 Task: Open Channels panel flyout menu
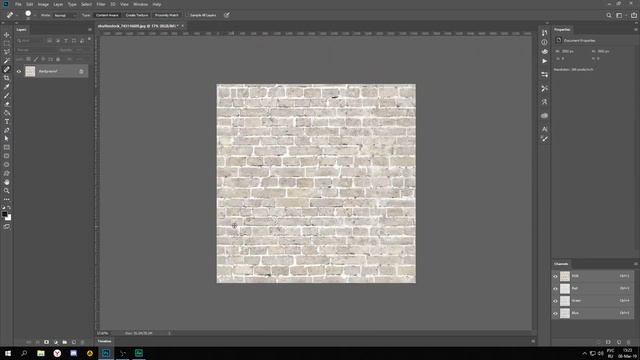coord(636,264)
